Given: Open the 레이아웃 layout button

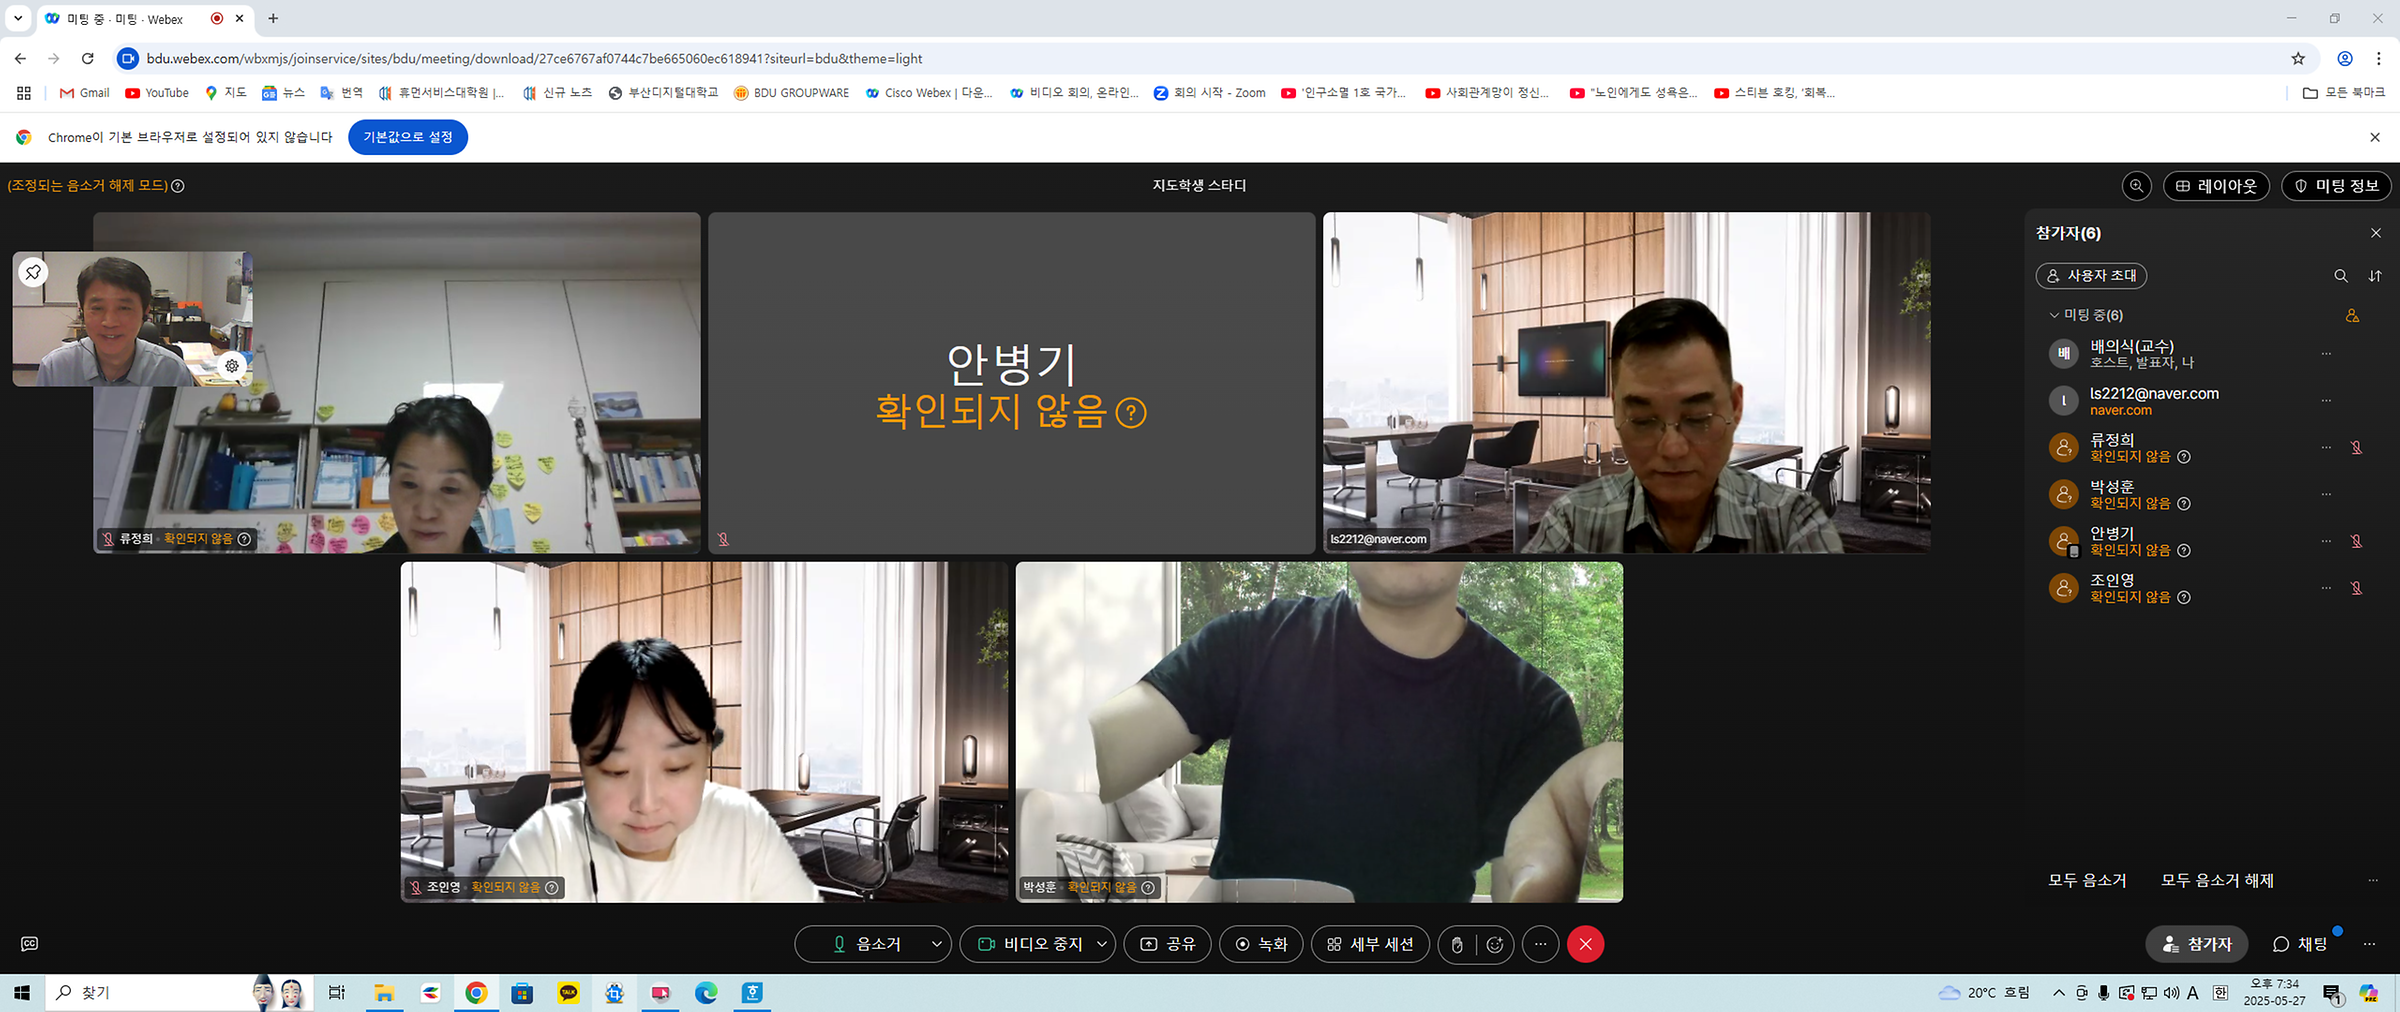Looking at the screenshot, I should (2216, 186).
